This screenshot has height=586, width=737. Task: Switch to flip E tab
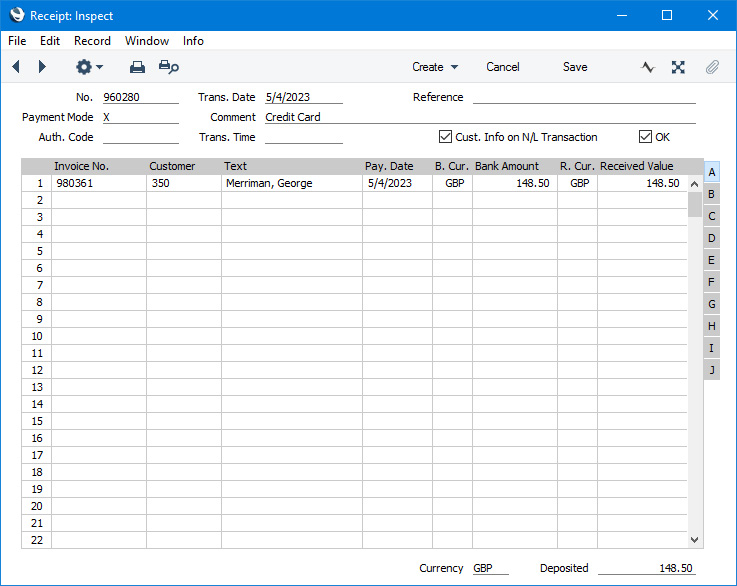coord(712,260)
